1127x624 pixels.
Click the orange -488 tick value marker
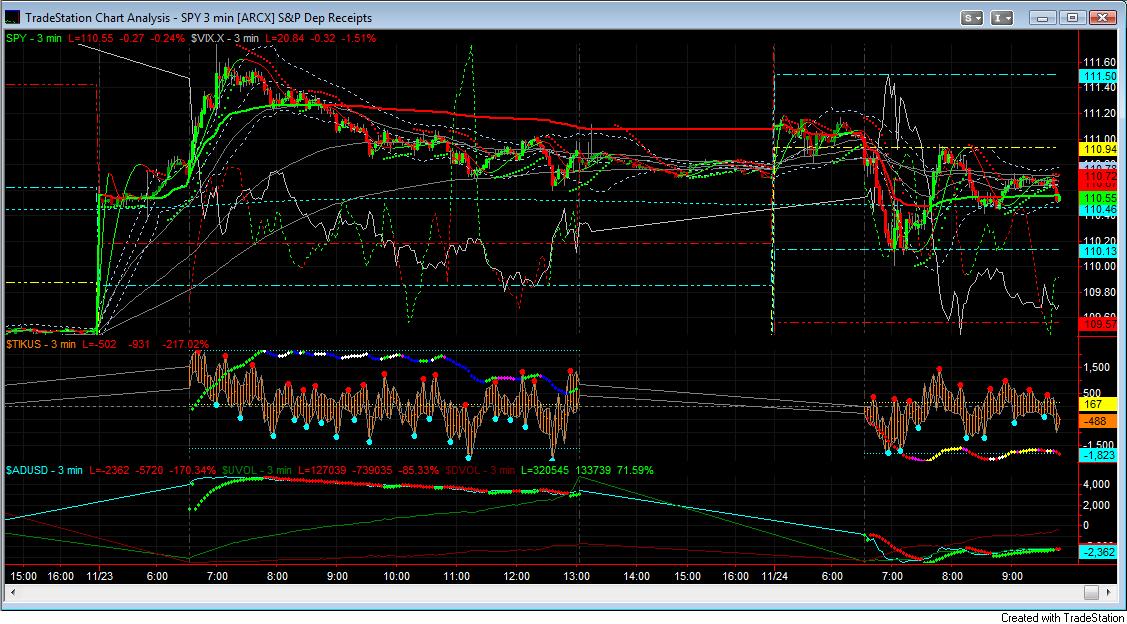[1098, 422]
